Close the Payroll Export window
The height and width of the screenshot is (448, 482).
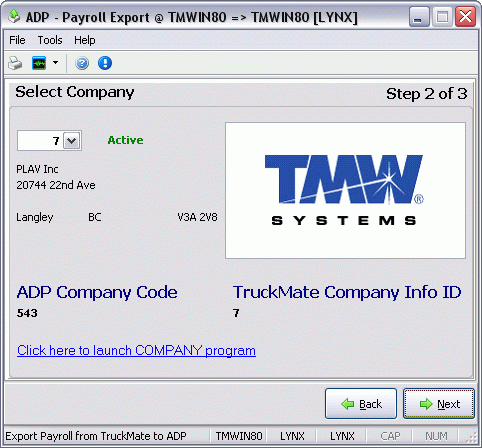point(465,16)
